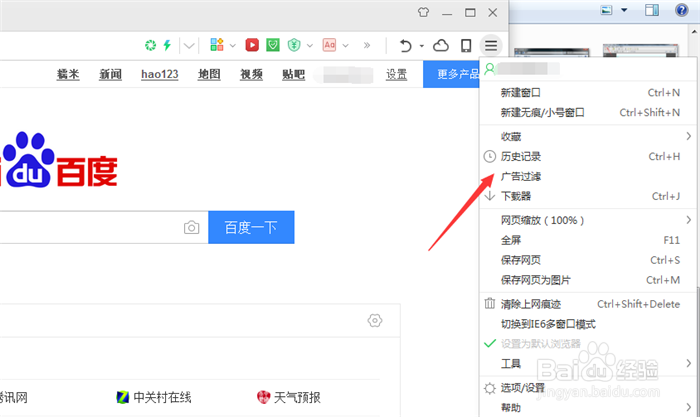Open 历史记录 from the menu
This screenshot has width=700, height=417.
(x=588, y=156)
